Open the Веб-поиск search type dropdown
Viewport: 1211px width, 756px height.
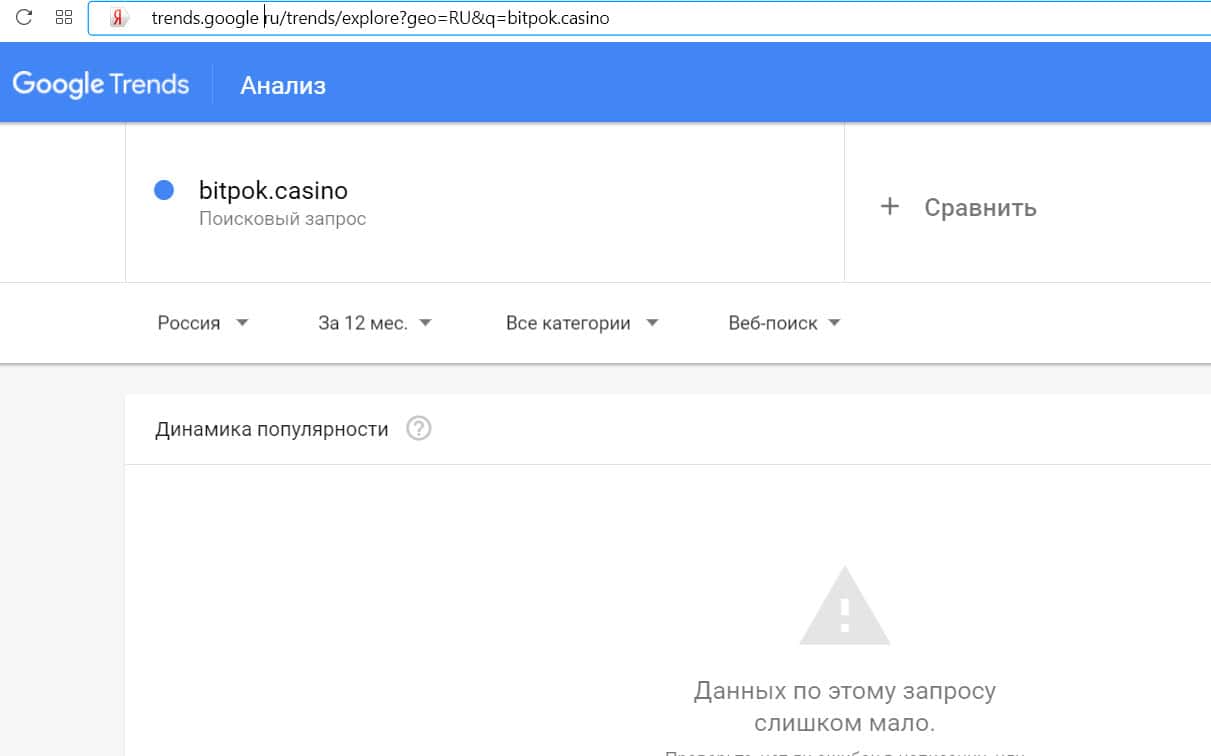pos(784,323)
